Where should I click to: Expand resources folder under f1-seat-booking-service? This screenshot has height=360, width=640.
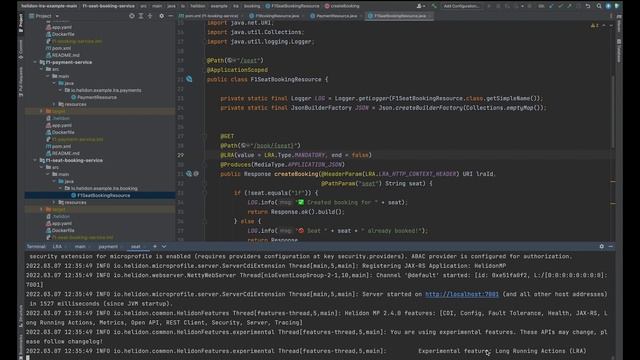point(54,202)
